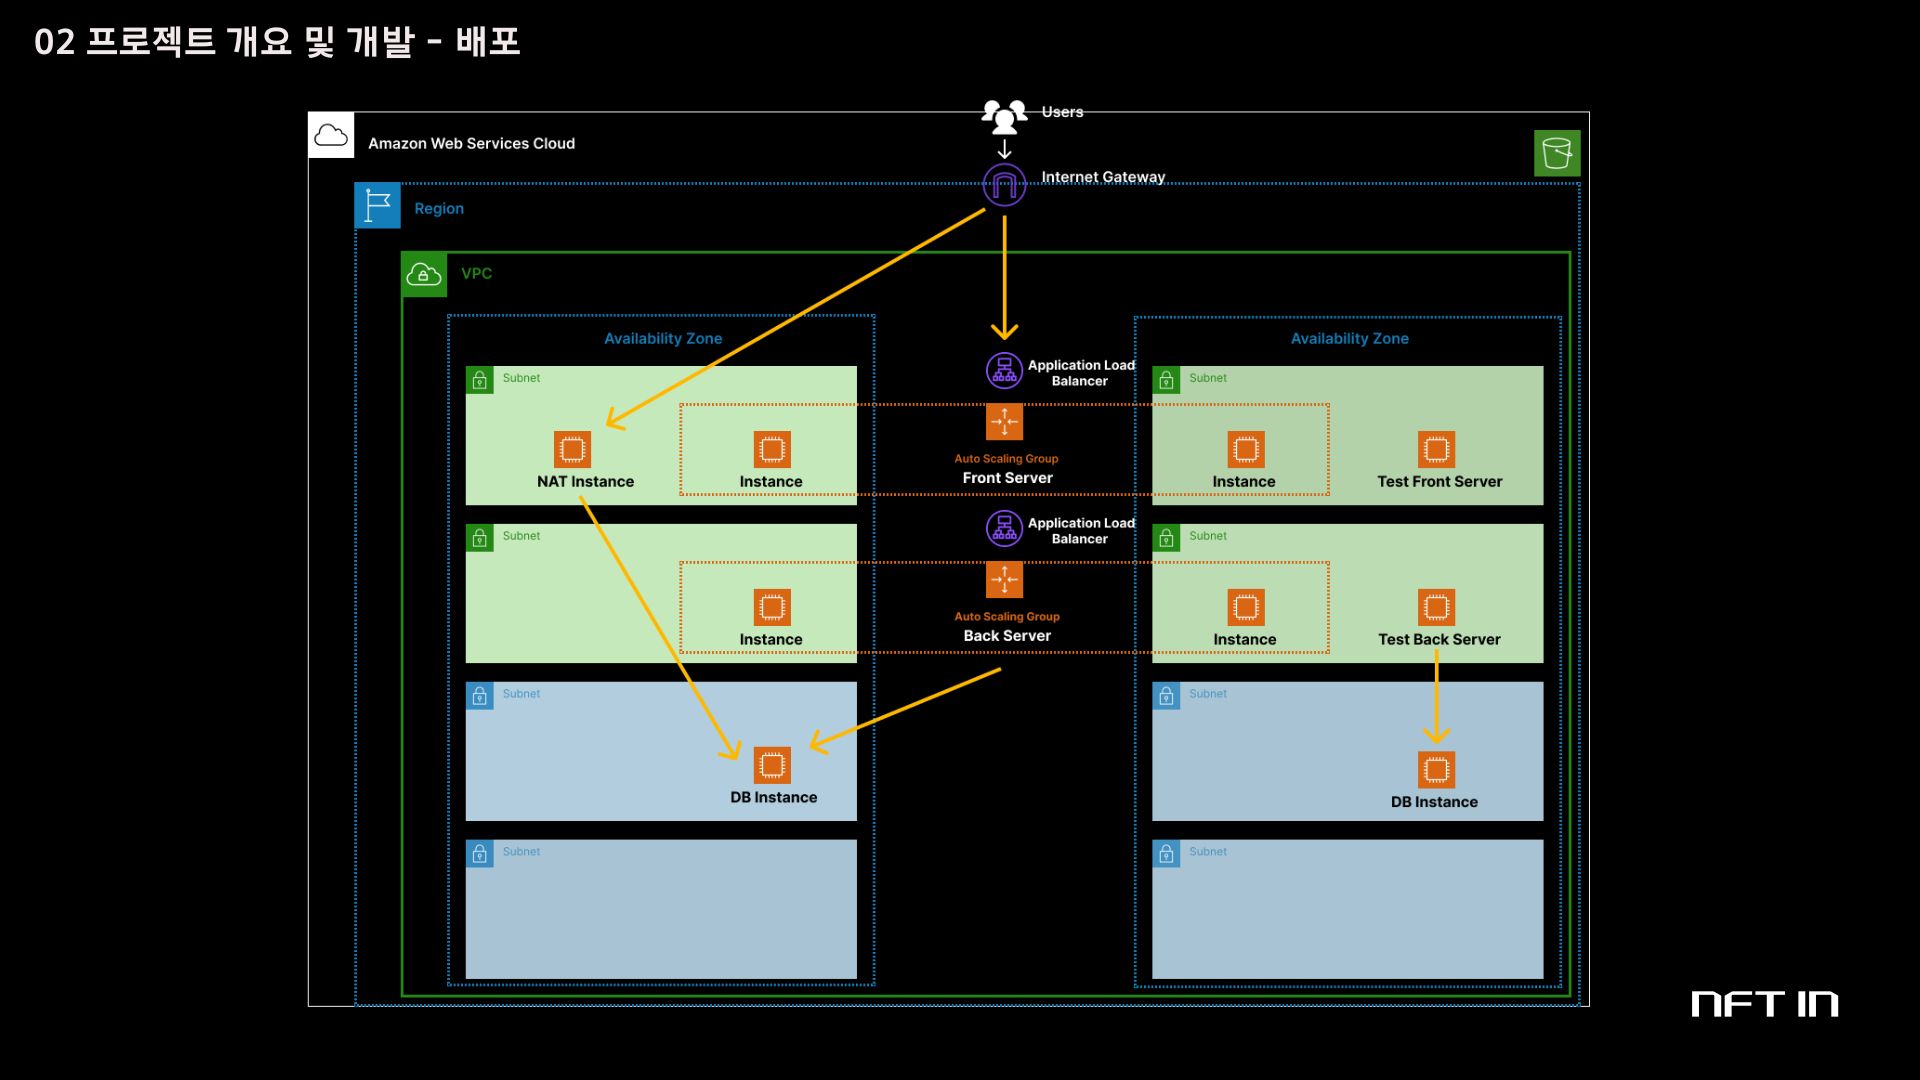Click the Users icon at top
Screen dimensions: 1920x1080
click(1004, 116)
